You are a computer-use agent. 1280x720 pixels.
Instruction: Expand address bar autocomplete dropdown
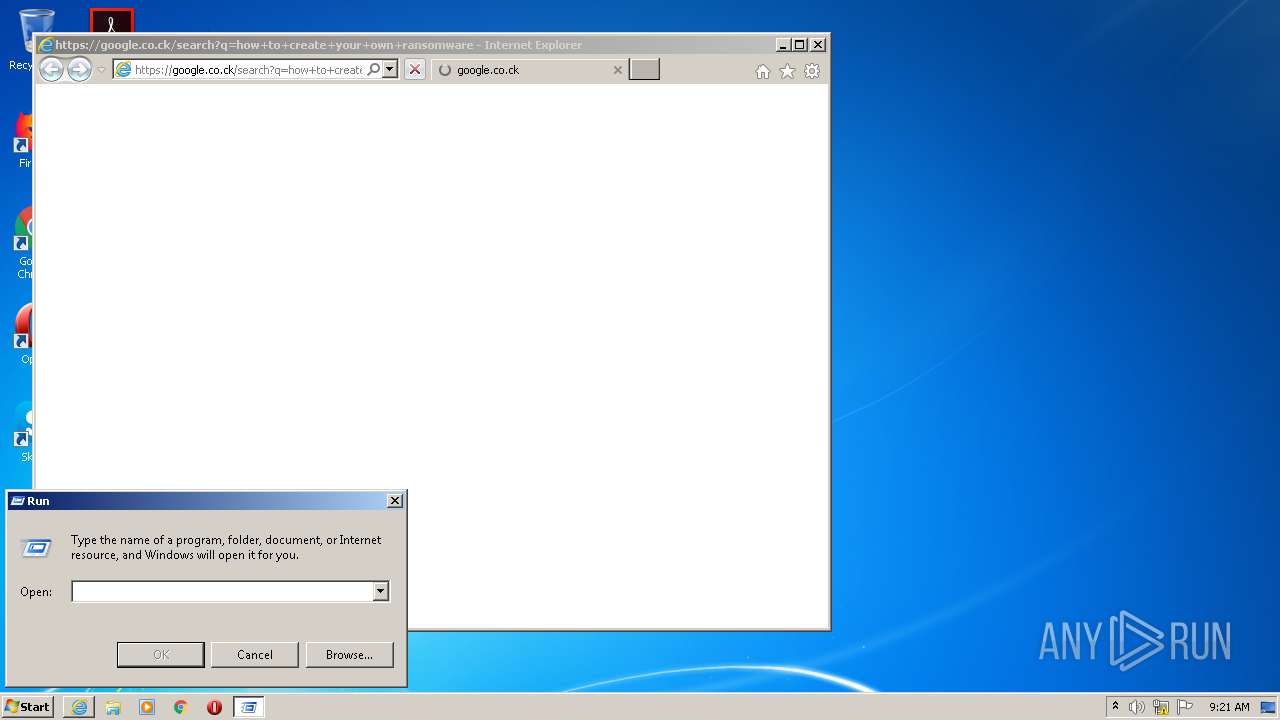tap(390, 70)
